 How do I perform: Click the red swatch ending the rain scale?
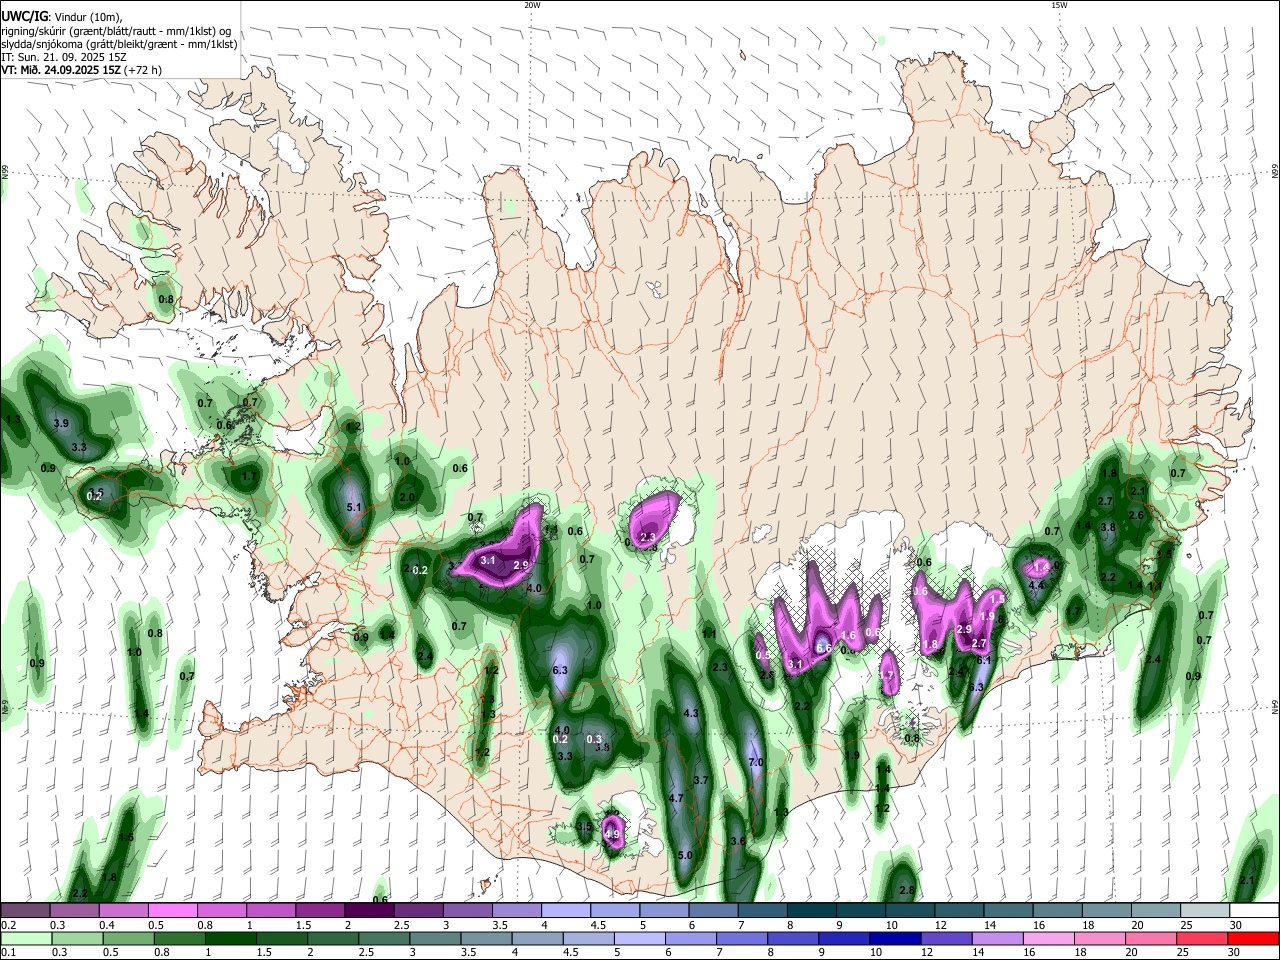tap(1253, 938)
